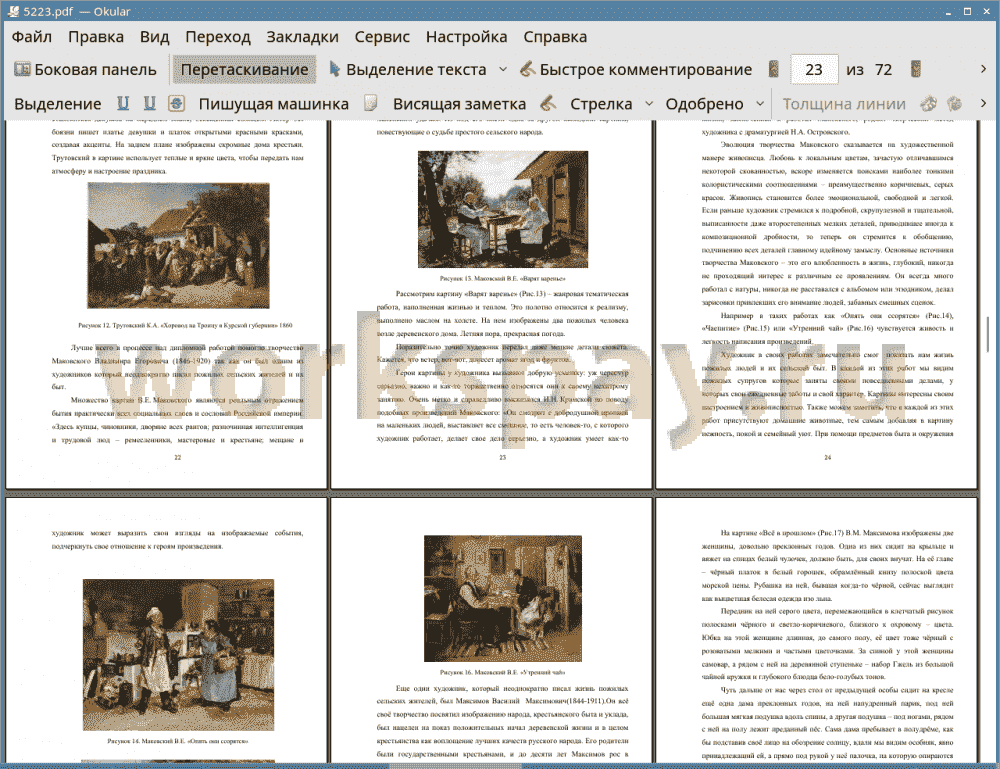Click painting image of Рисунок 14

pyautogui.click(x=179, y=654)
